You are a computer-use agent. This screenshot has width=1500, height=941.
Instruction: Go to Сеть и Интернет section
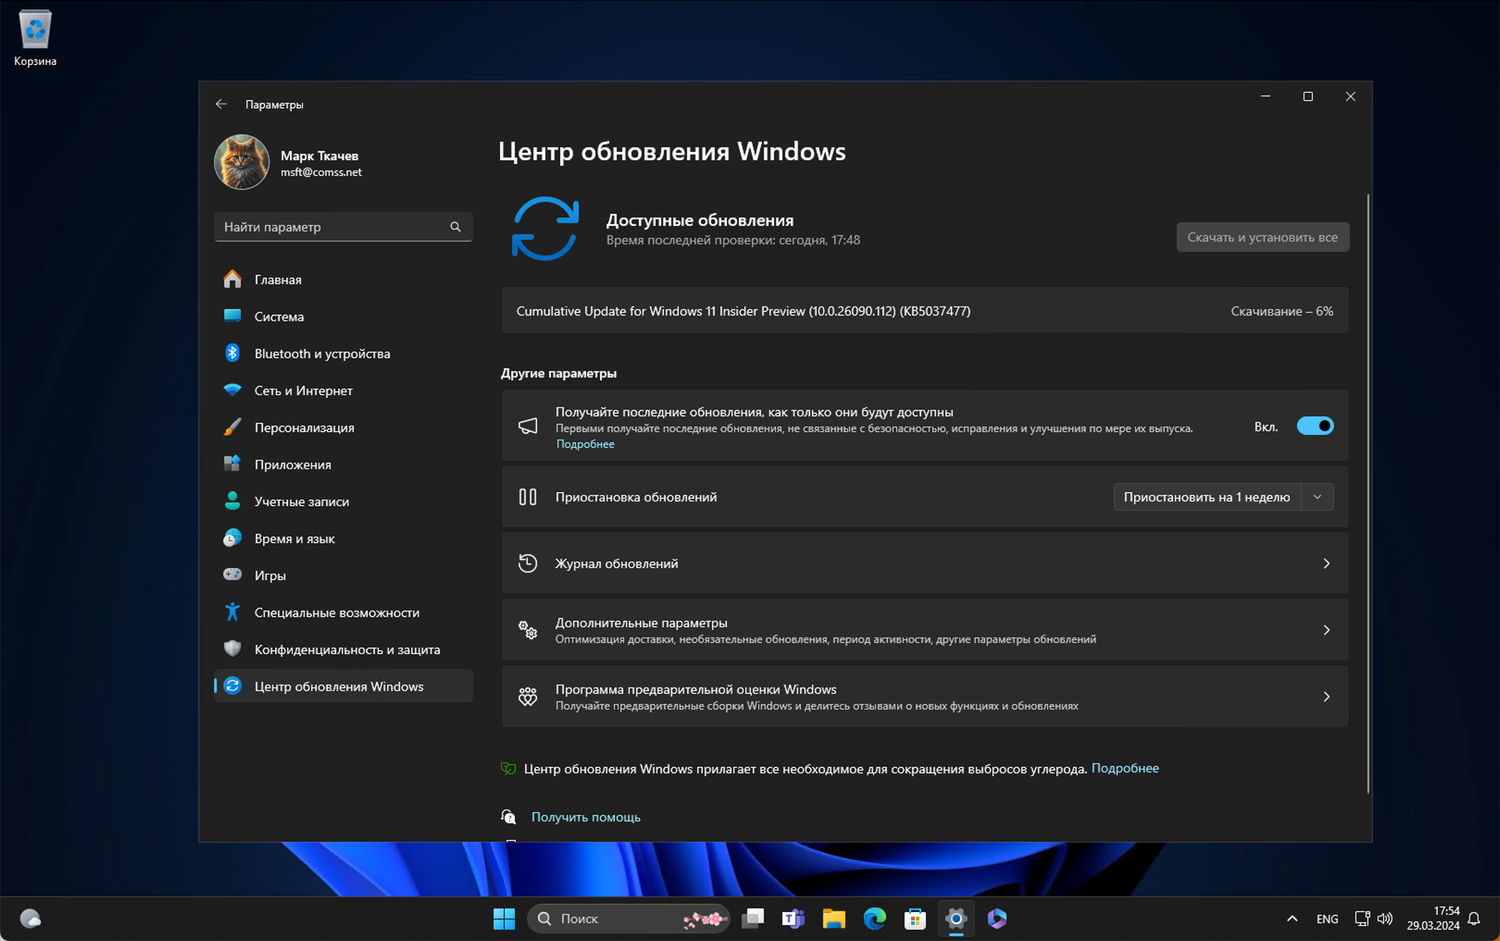tap(303, 391)
